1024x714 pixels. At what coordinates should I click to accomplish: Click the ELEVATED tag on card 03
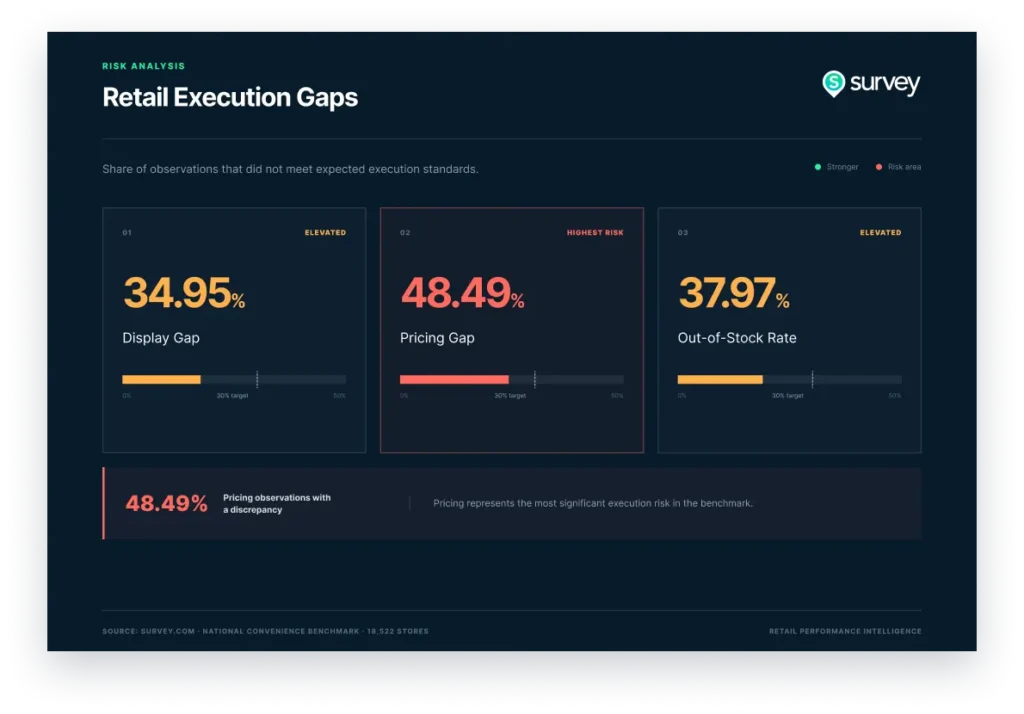880,233
